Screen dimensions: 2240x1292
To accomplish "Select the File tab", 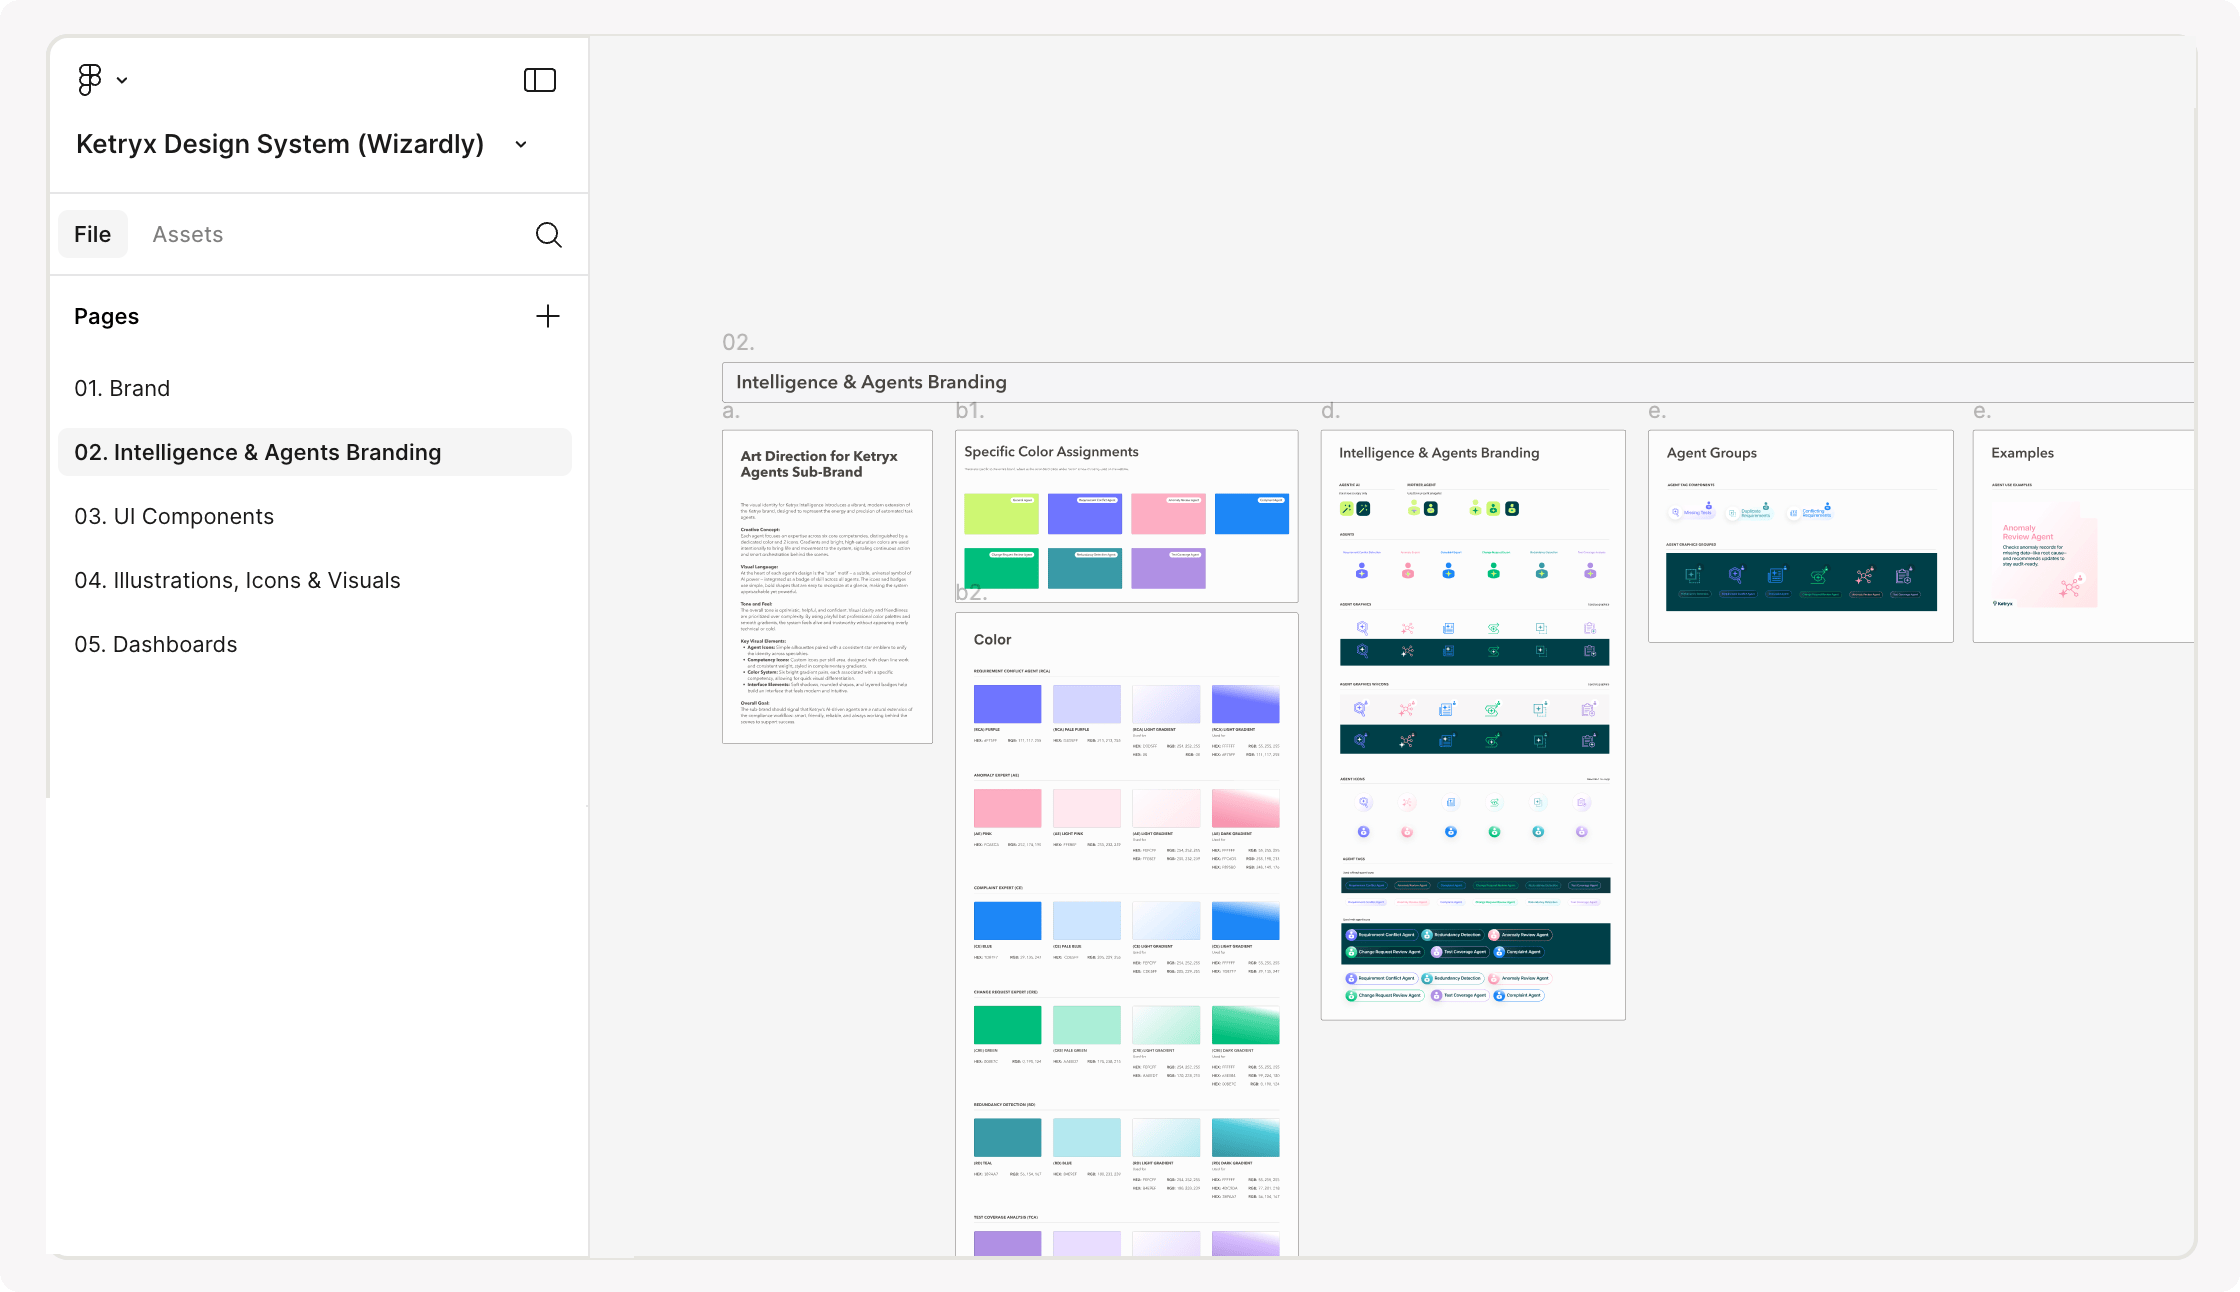I will pos(92,235).
